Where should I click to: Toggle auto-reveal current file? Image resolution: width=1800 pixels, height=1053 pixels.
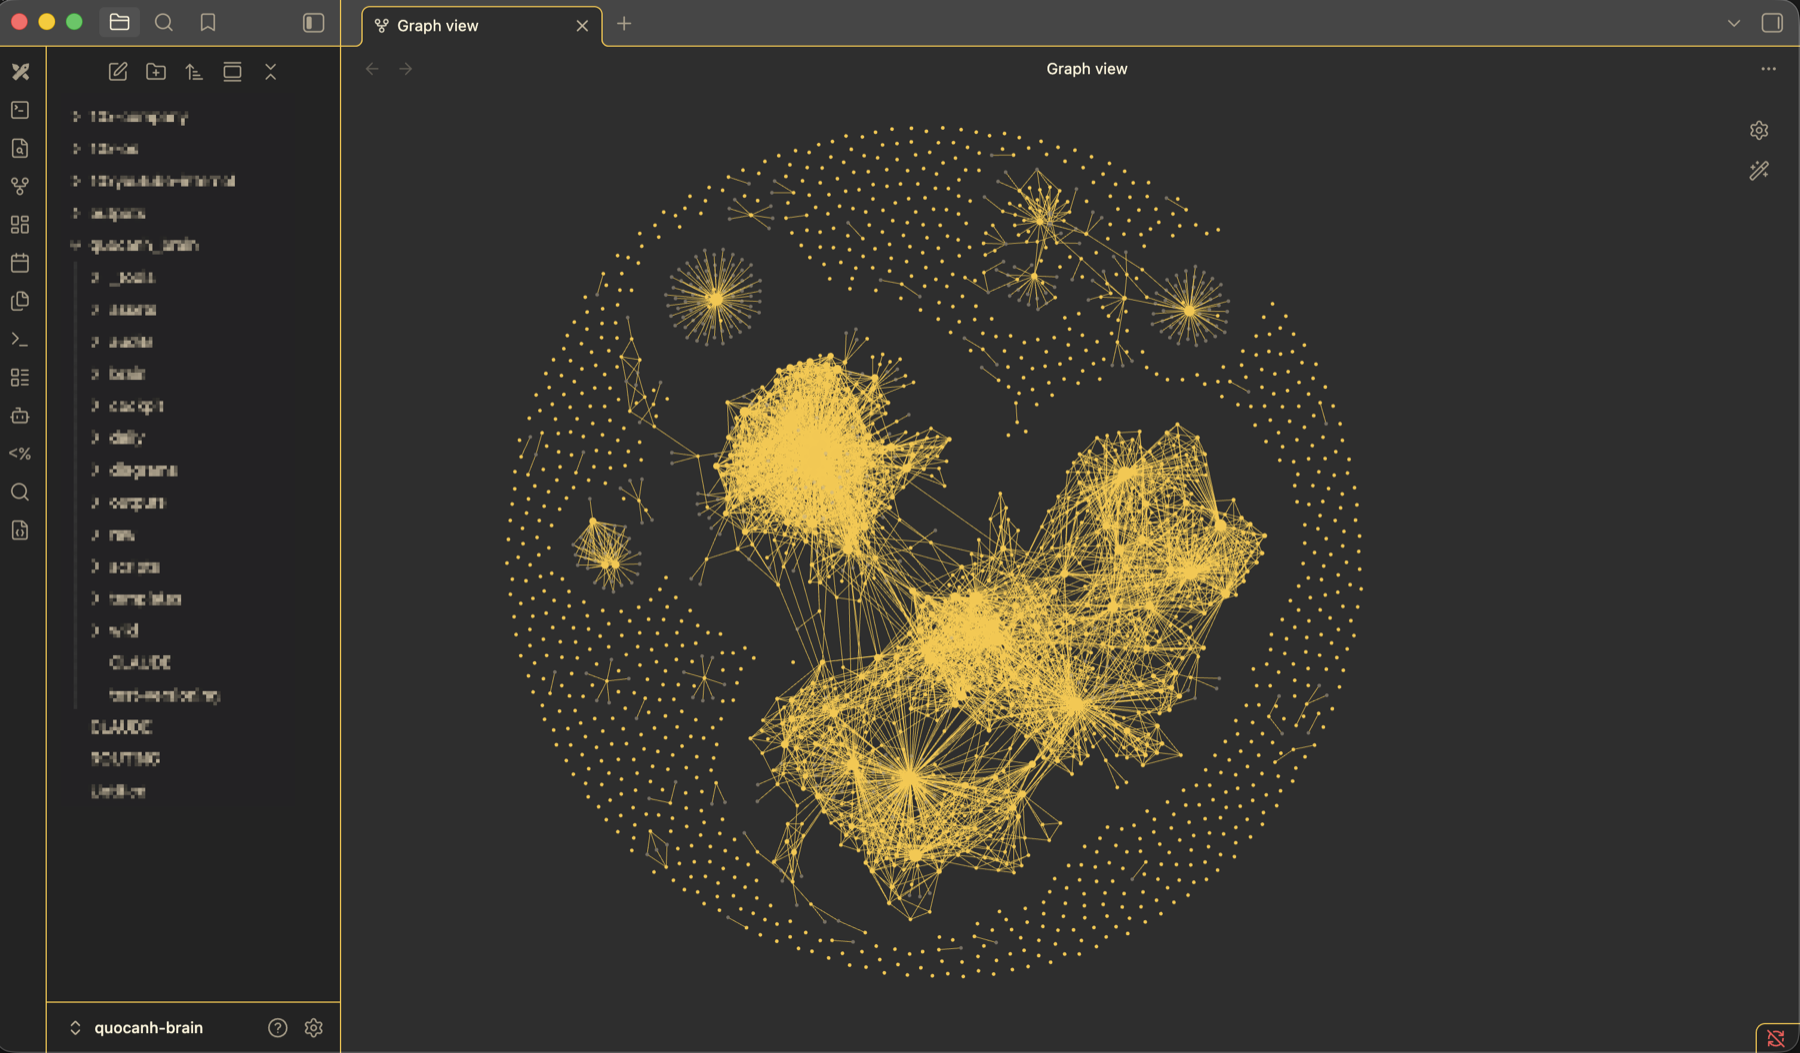click(232, 72)
